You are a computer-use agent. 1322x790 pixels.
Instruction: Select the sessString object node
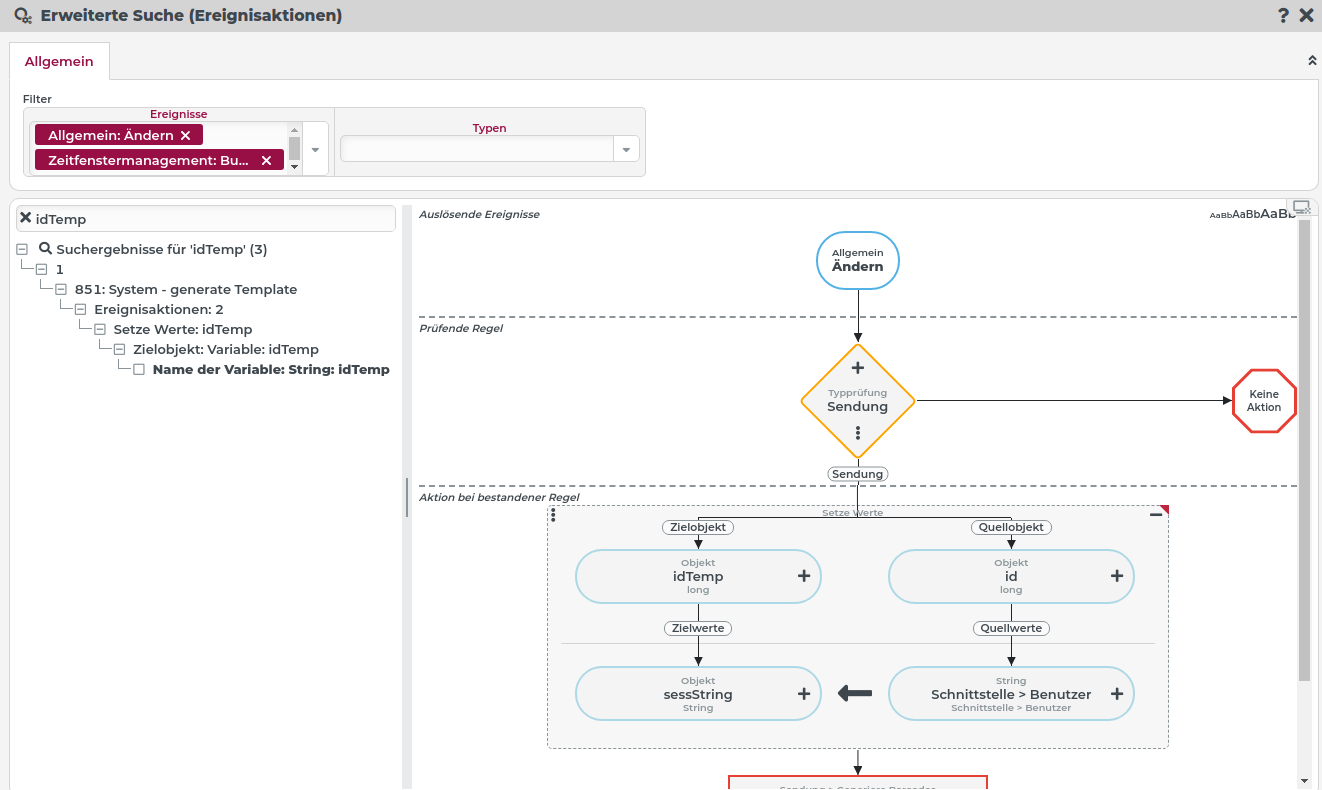[698, 694]
